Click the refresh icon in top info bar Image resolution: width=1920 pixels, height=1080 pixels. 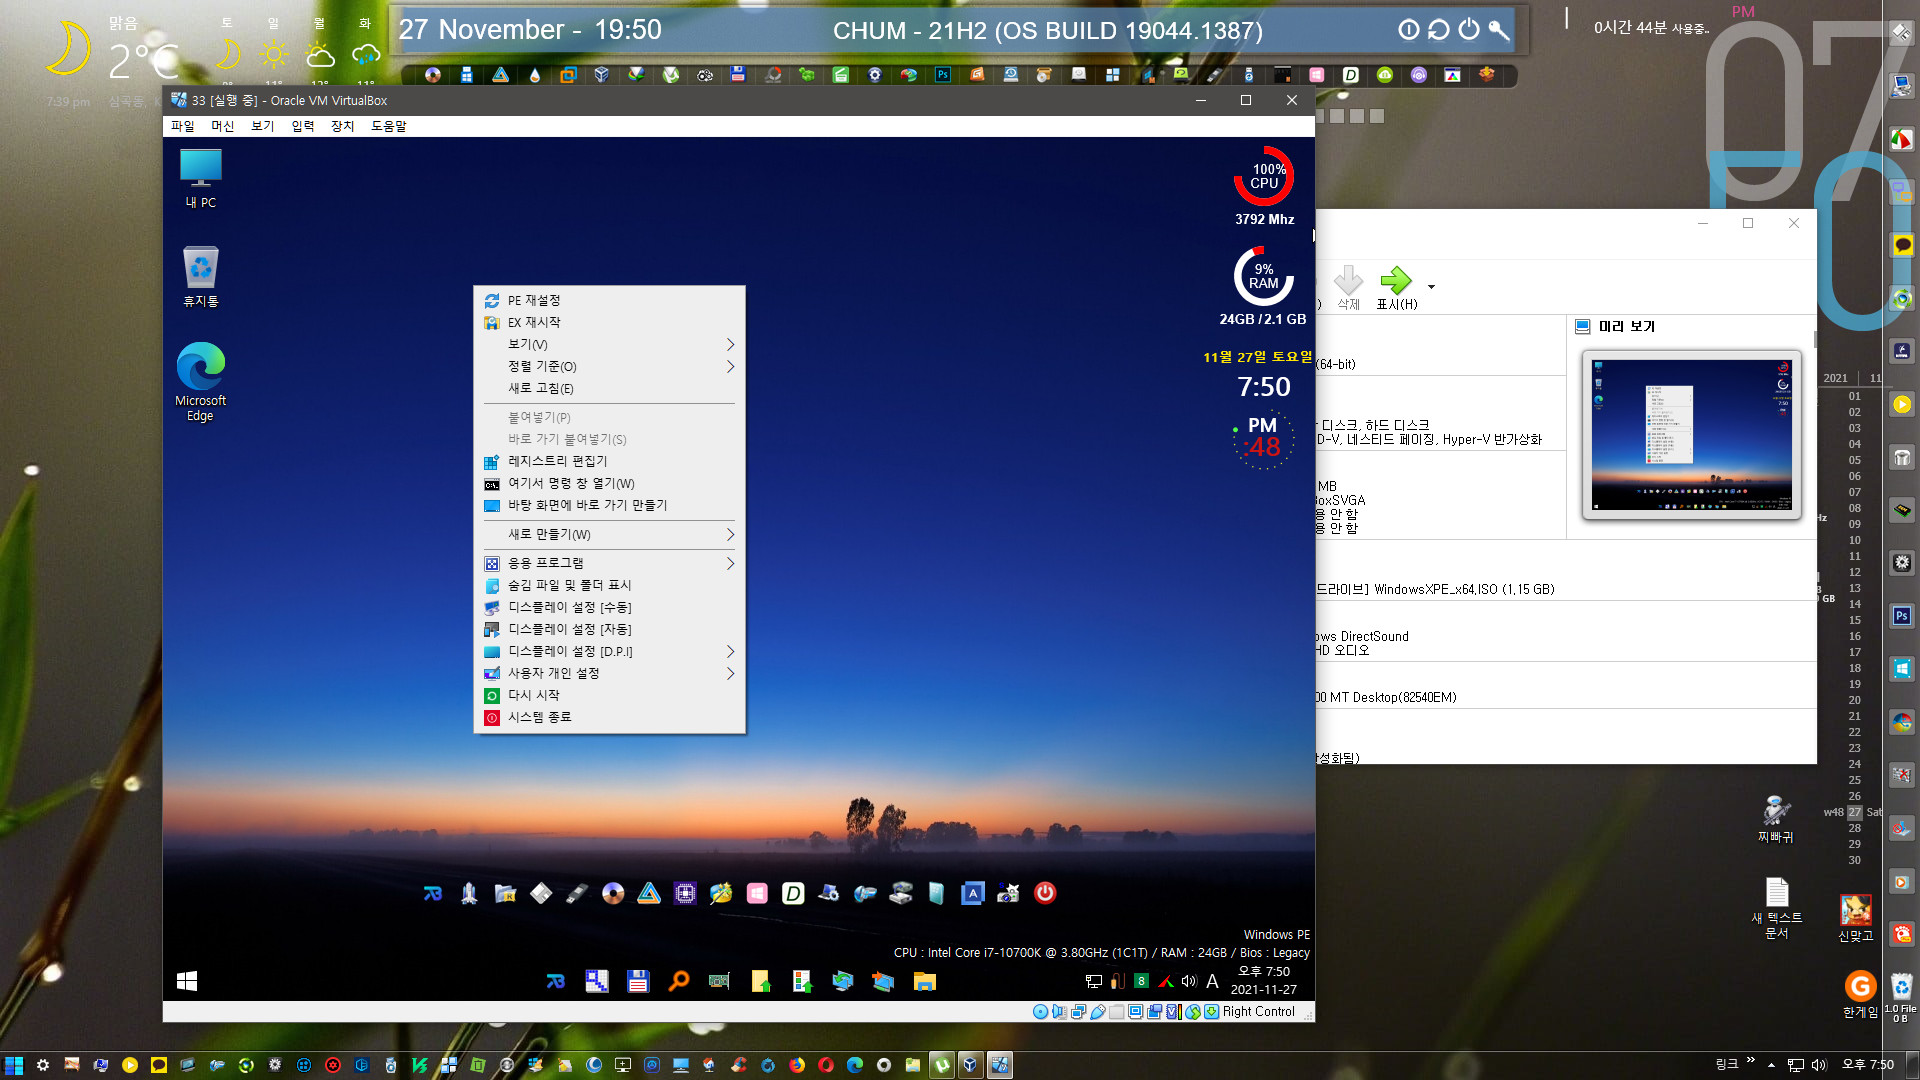[x=1438, y=29]
